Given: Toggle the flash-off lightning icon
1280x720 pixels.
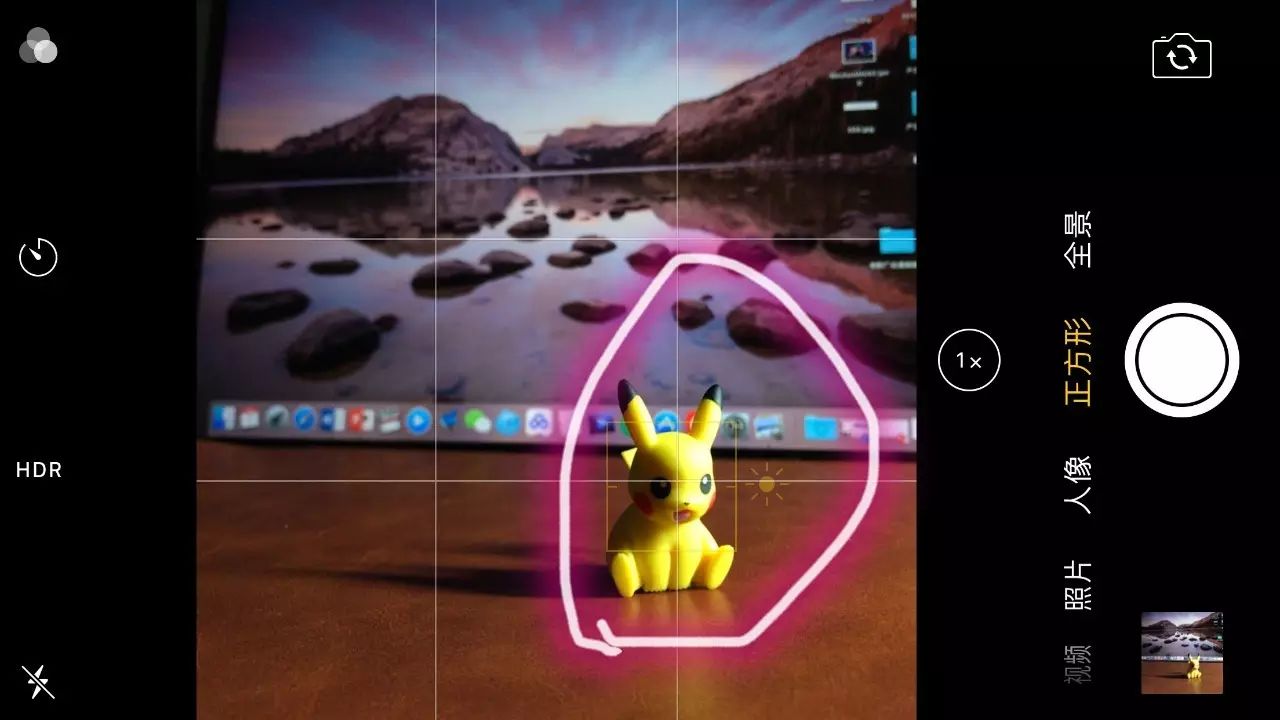Looking at the screenshot, I should pyautogui.click(x=38, y=682).
